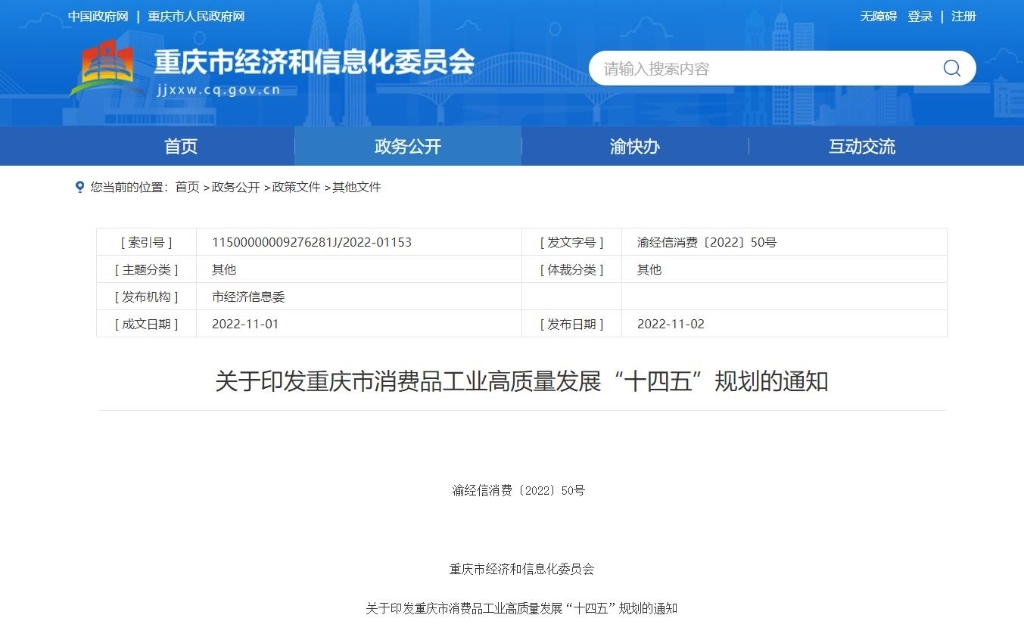Select the 政务公开 navigation tab
Screen dimensions: 1024x643
(x=408, y=147)
